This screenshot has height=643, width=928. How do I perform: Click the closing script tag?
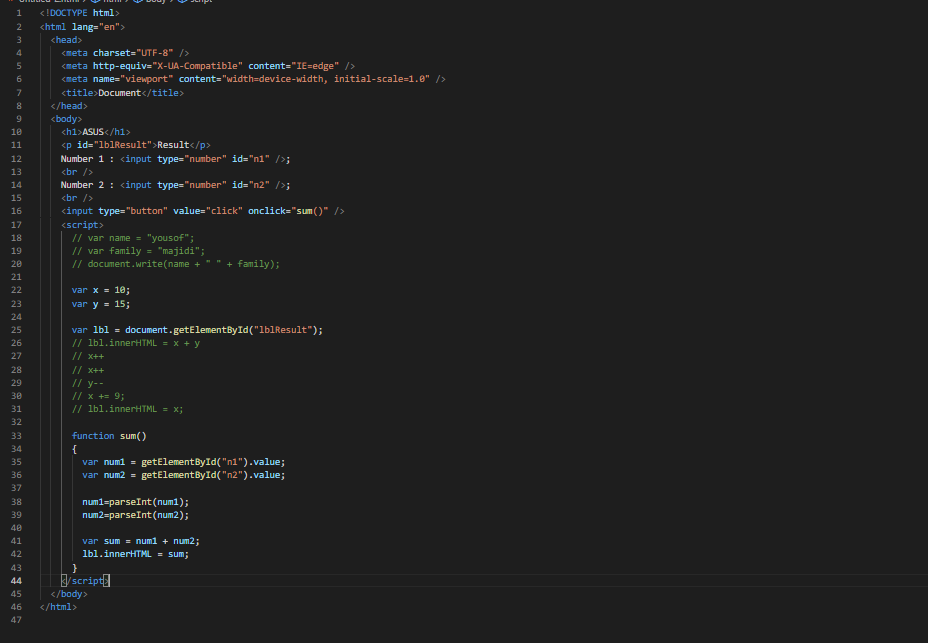tap(85, 580)
